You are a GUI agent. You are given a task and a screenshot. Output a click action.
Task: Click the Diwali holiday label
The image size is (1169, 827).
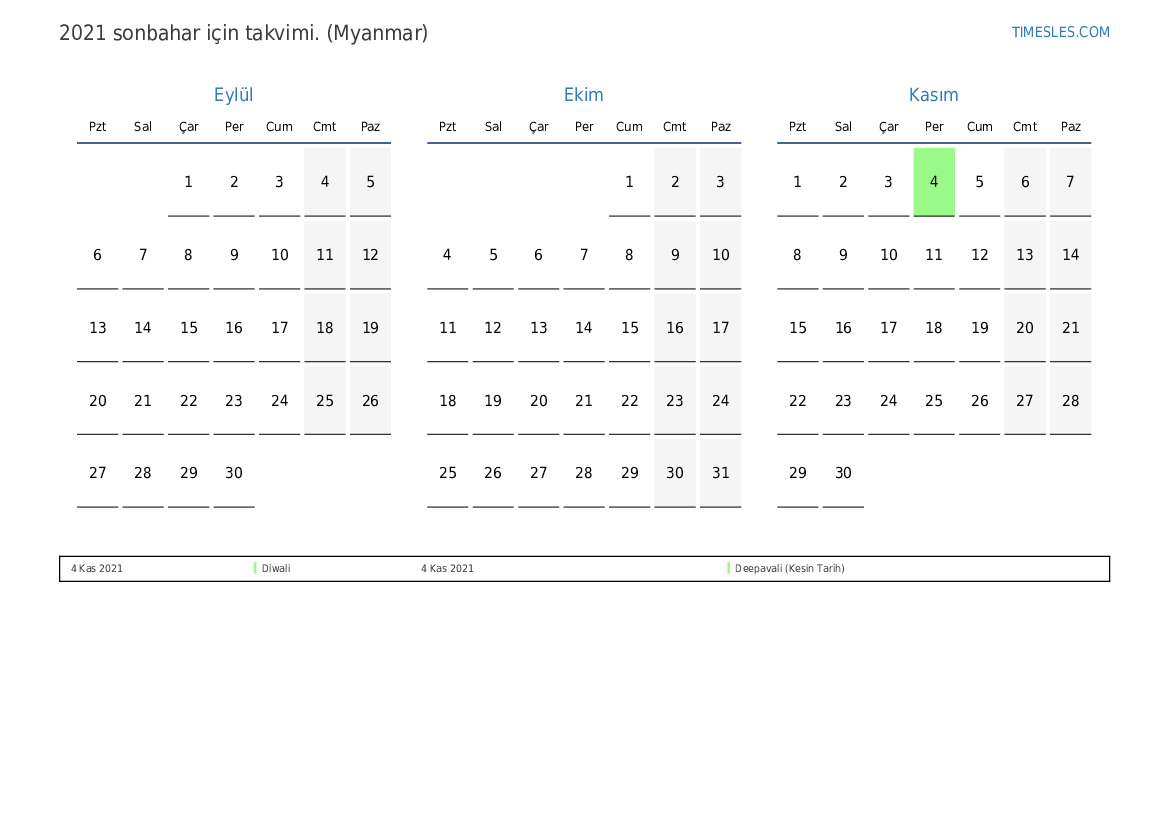[x=276, y=568]
